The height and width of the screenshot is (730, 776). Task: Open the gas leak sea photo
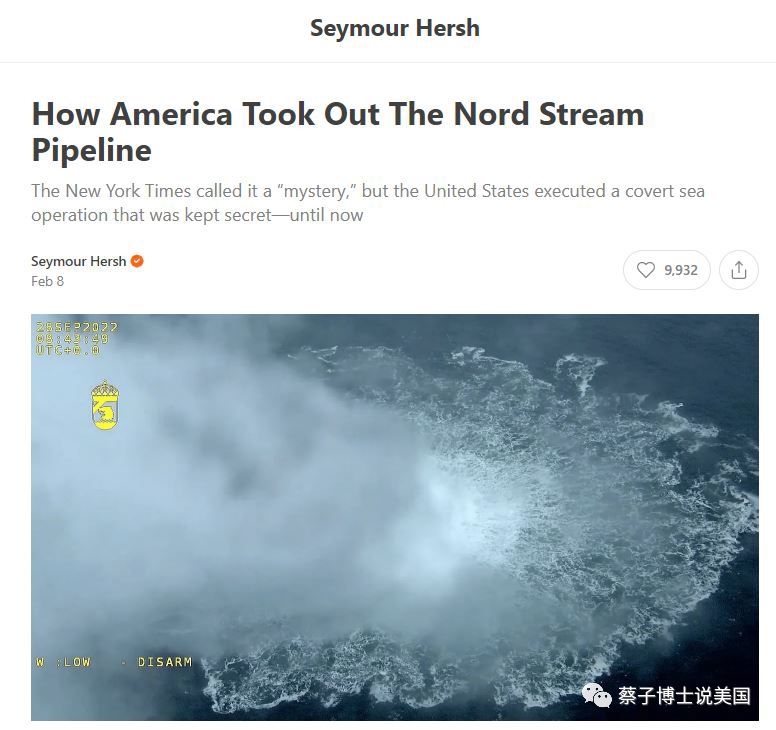(x=394, y=517)
